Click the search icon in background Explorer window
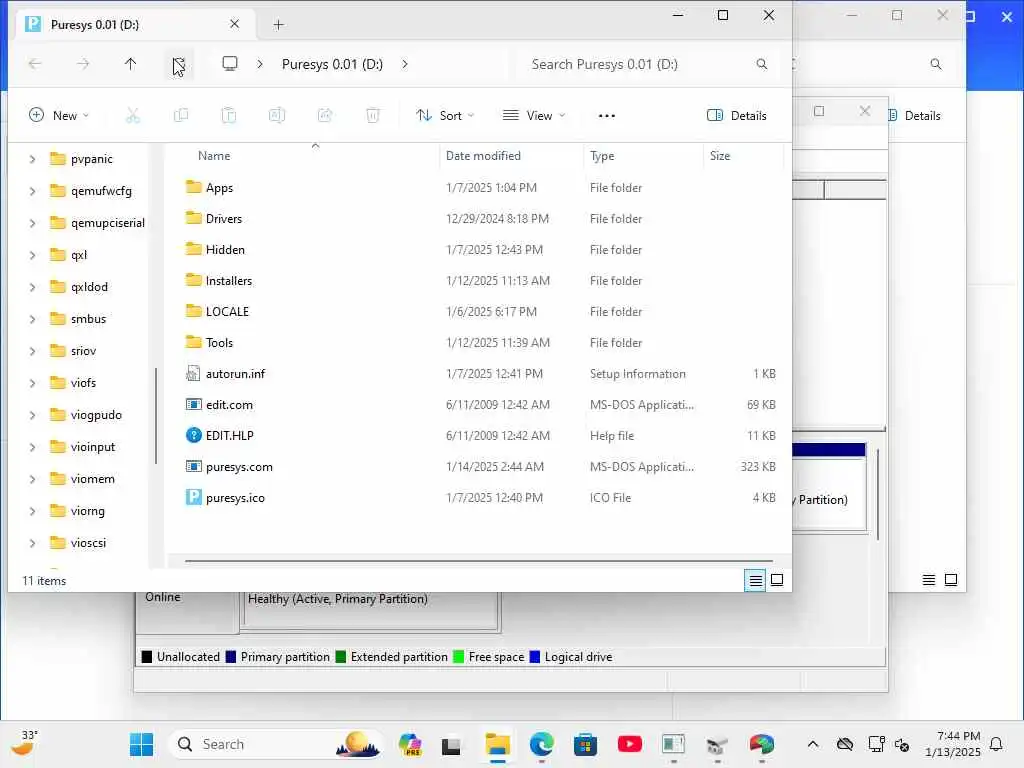1024x768 pixels. pos(936,64)
